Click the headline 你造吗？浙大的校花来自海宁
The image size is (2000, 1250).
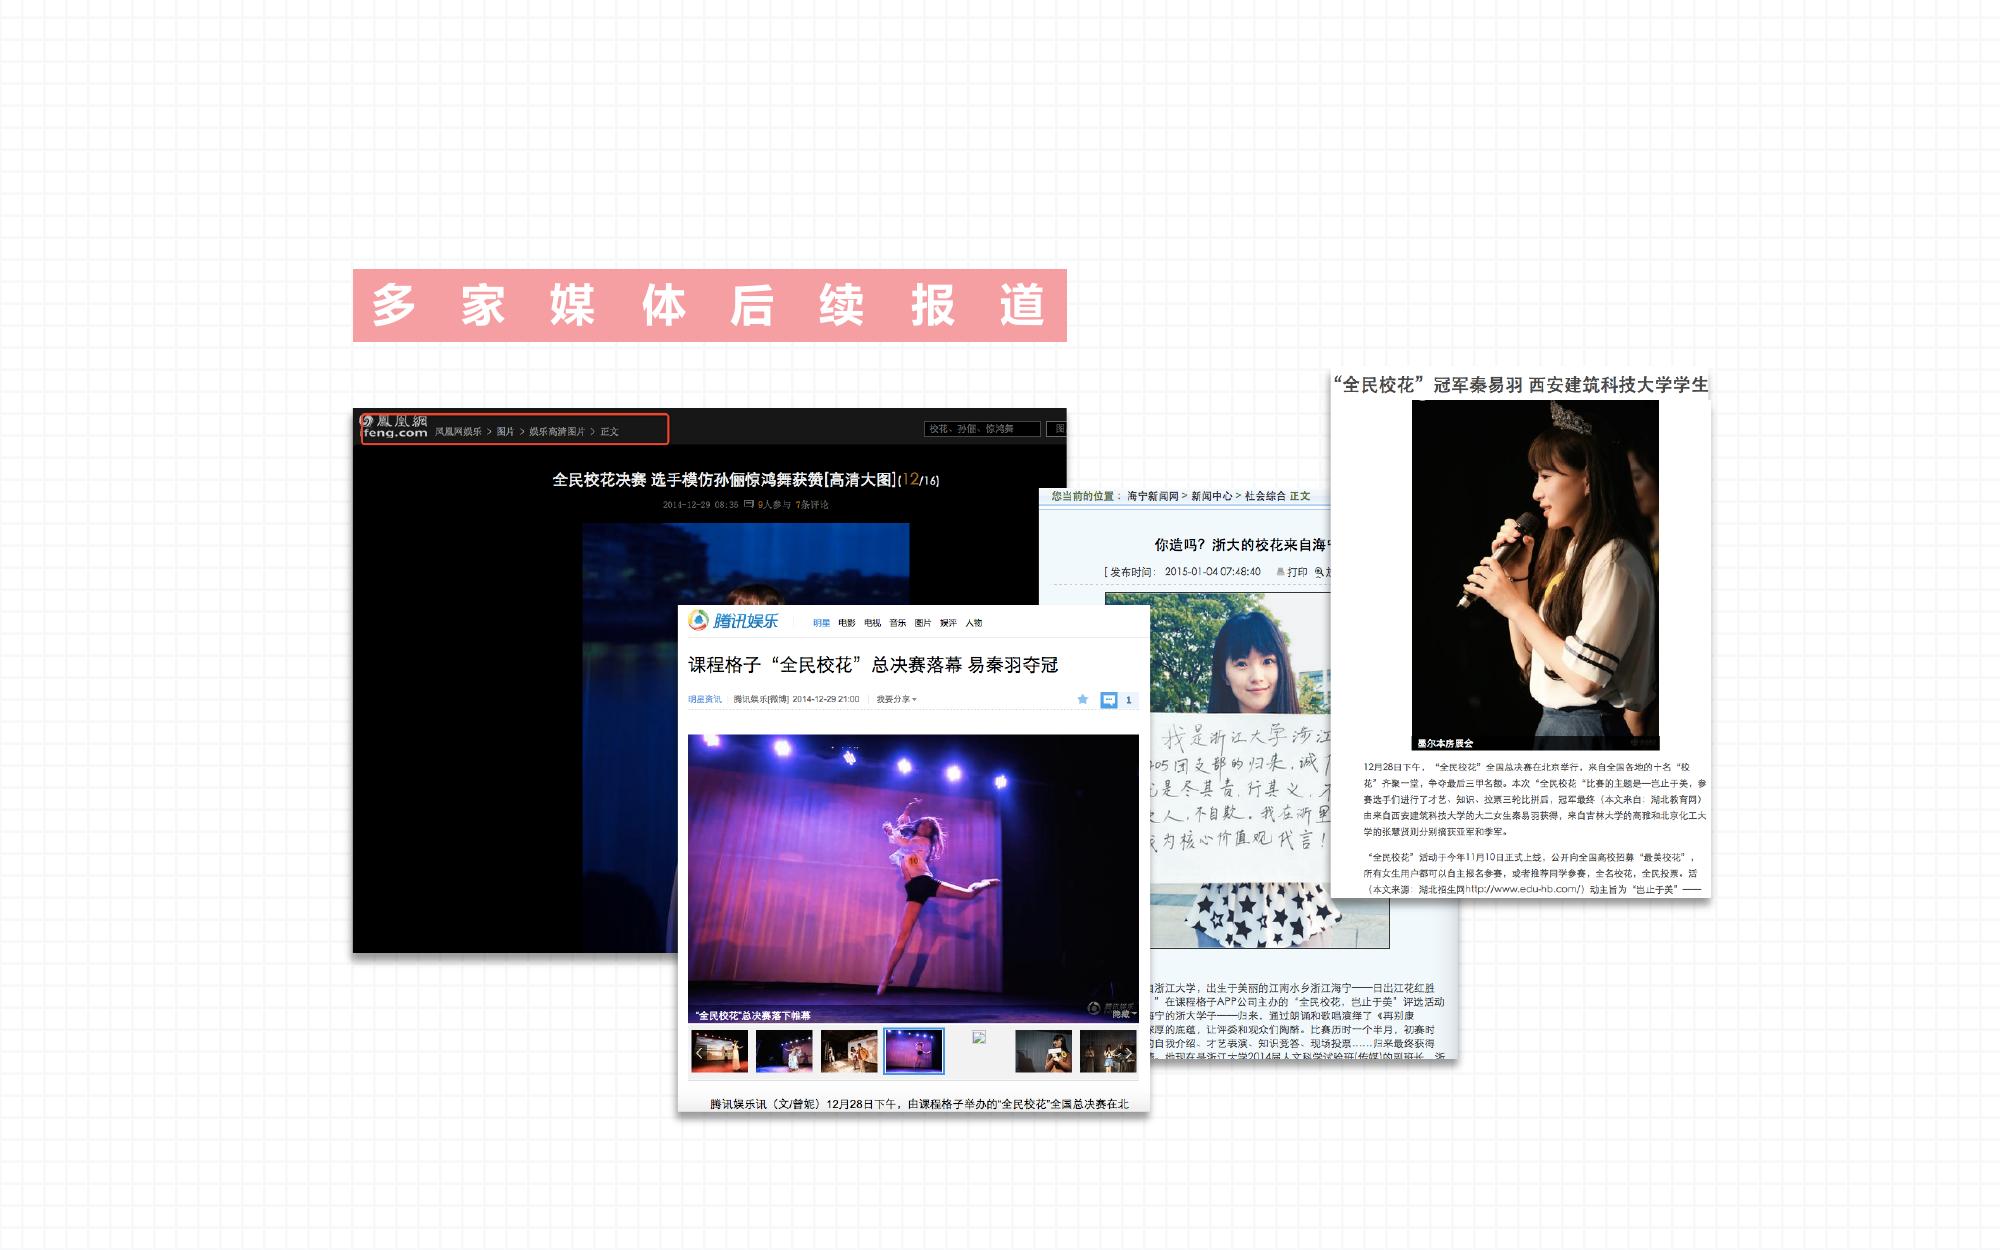(x=1243, y=545)
